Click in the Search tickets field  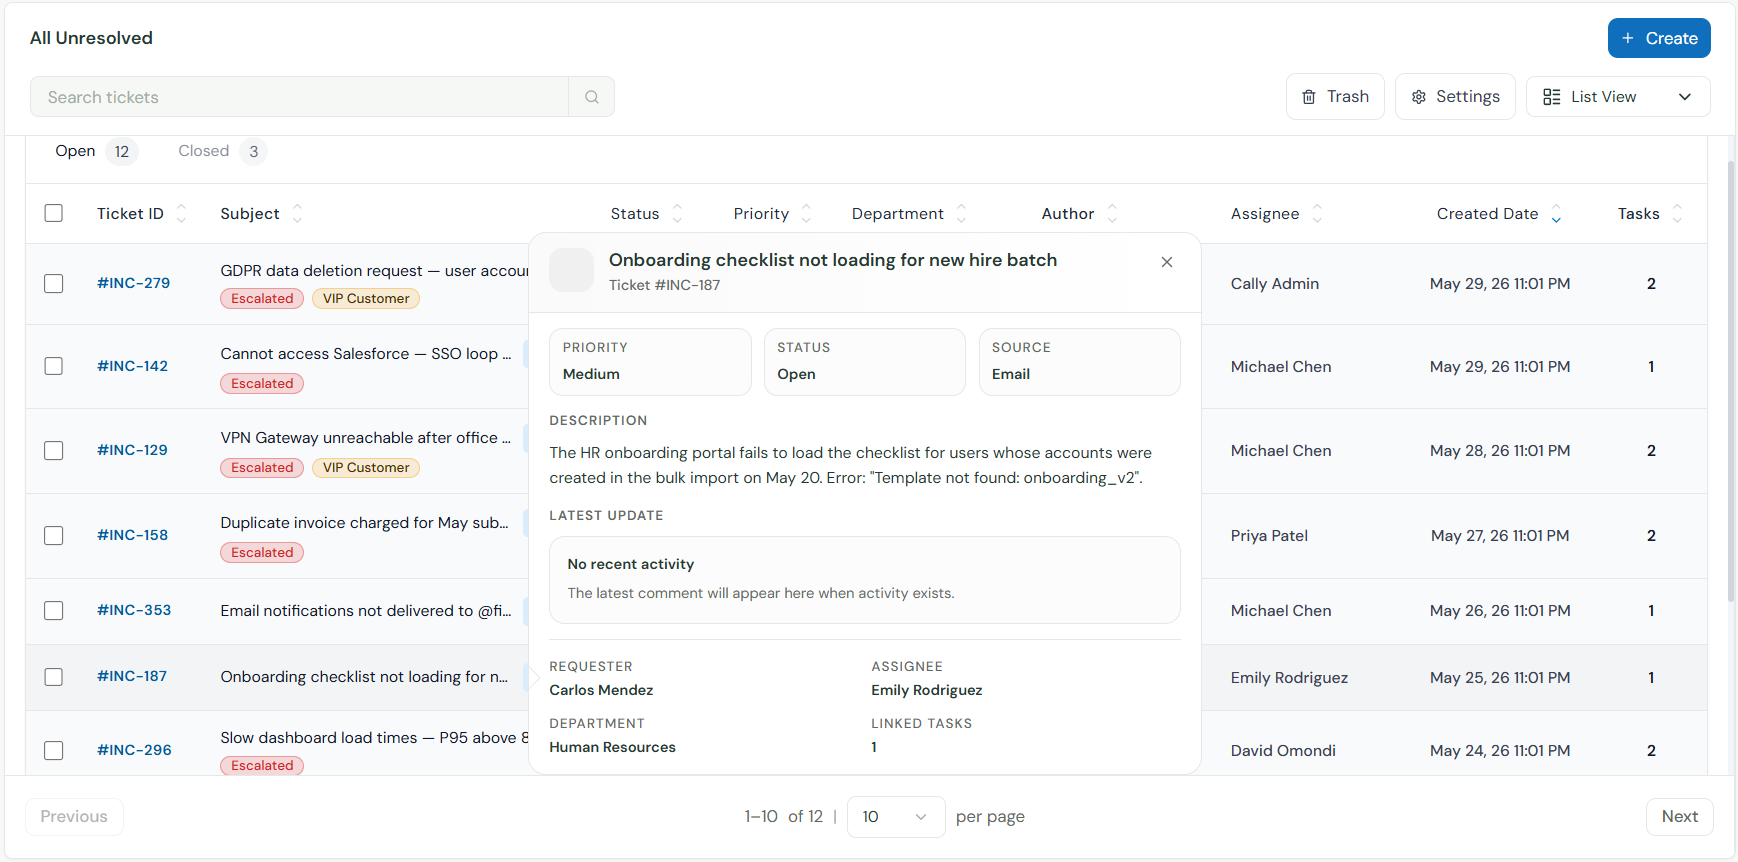[299, 97]
